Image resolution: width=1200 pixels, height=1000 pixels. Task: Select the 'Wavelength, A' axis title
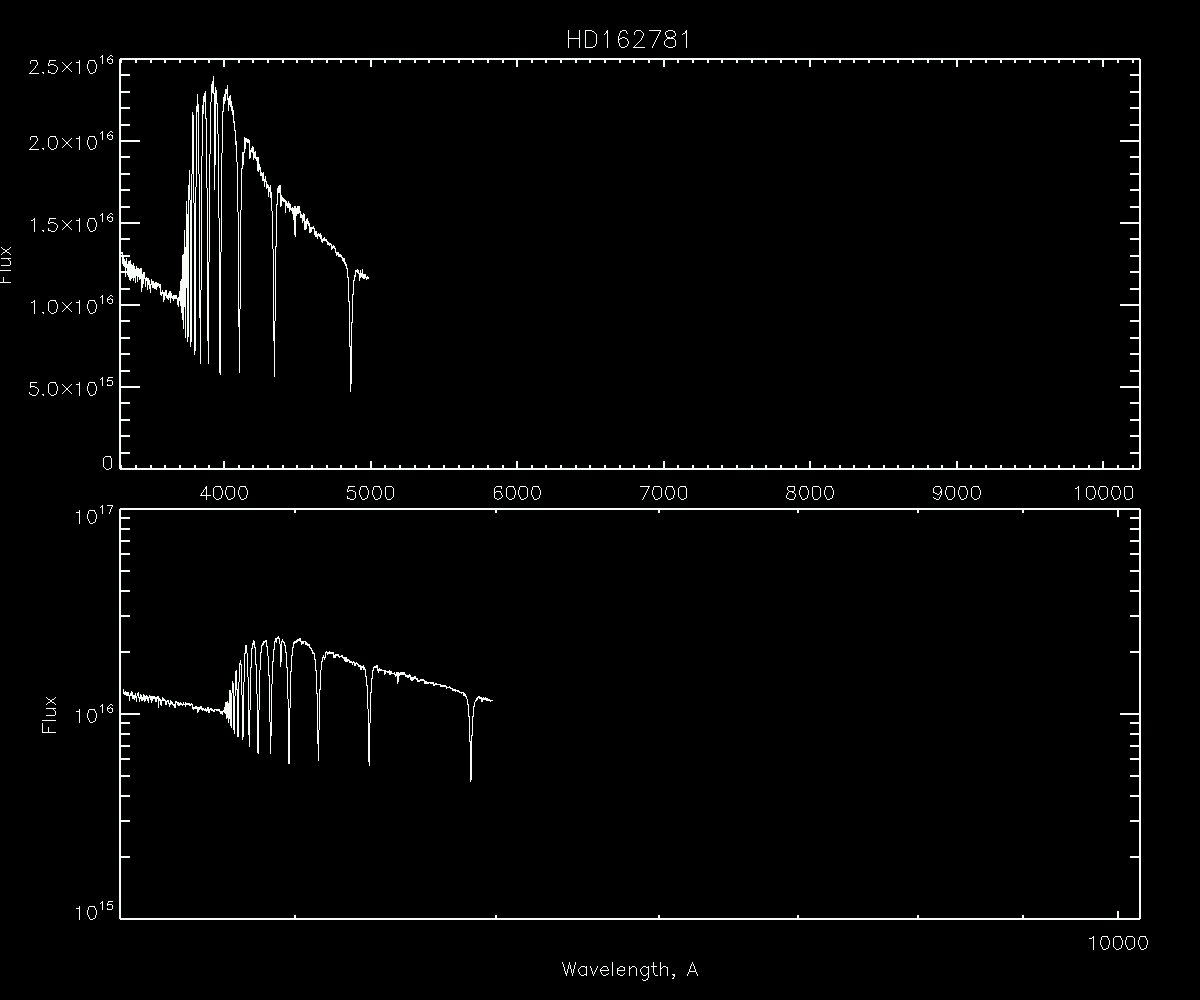(629, 969)
